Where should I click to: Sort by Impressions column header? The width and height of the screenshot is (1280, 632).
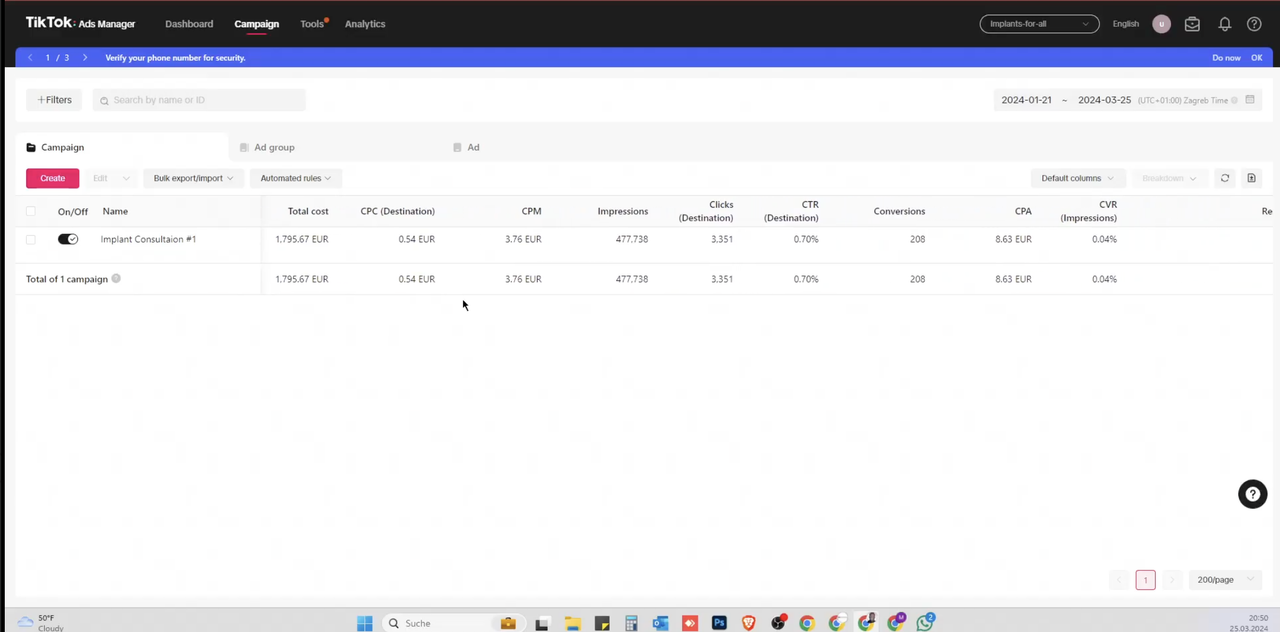tap(623, 211)
